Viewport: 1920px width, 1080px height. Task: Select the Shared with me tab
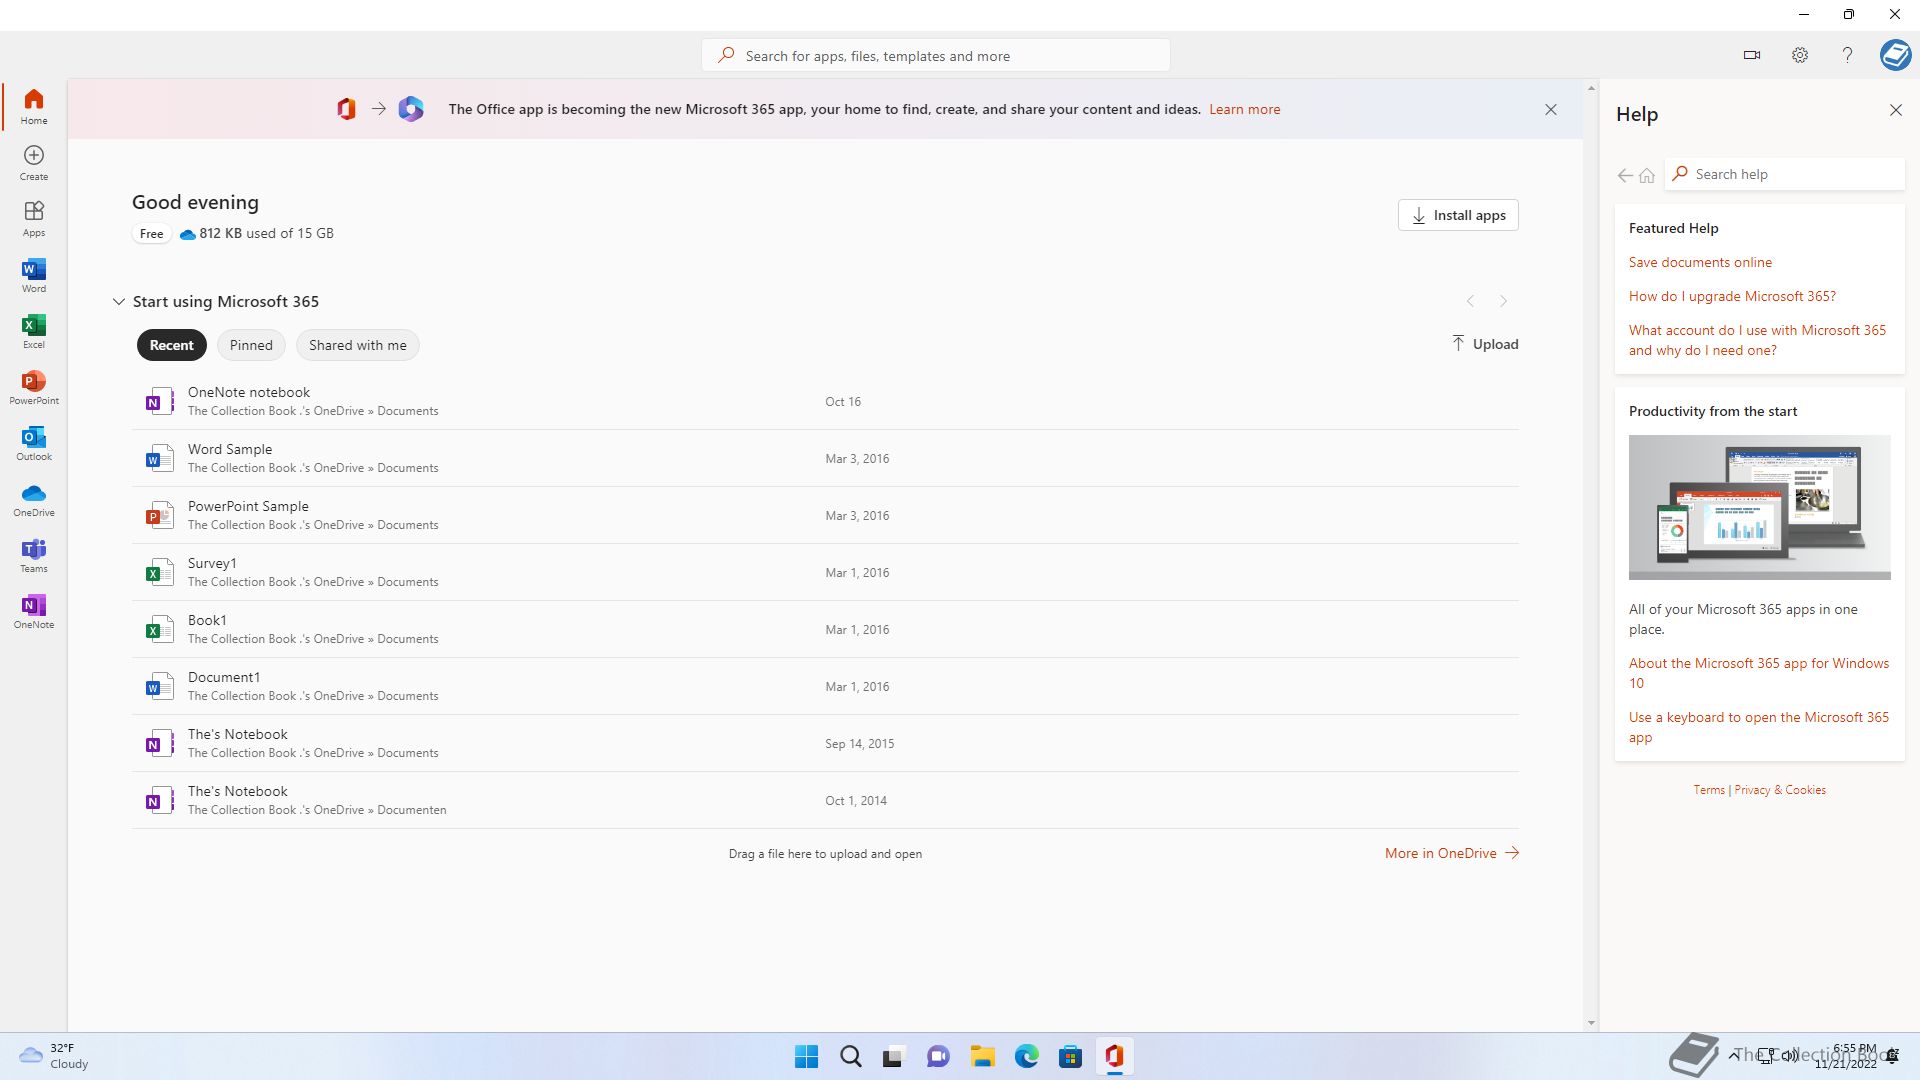click(358, 345)
